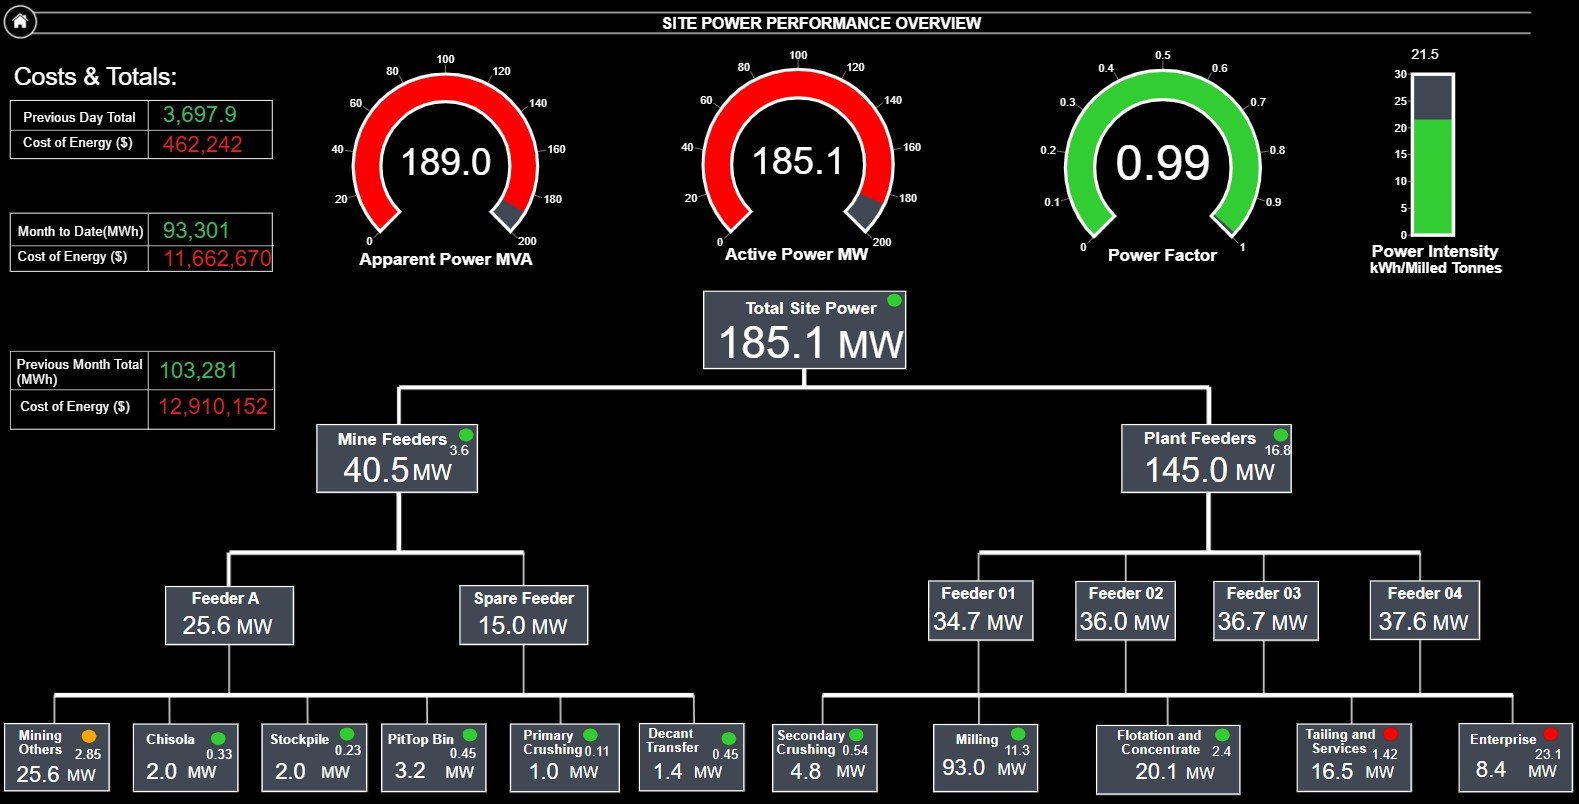Open the Feeder A node

tap(229, 615)
